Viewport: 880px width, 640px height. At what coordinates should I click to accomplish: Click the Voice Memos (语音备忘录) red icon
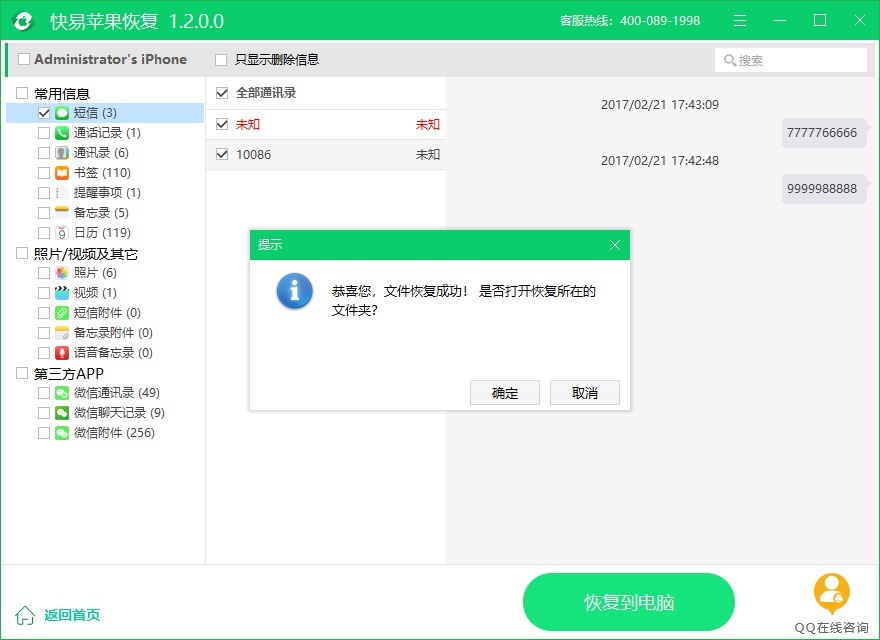(62, 353)
